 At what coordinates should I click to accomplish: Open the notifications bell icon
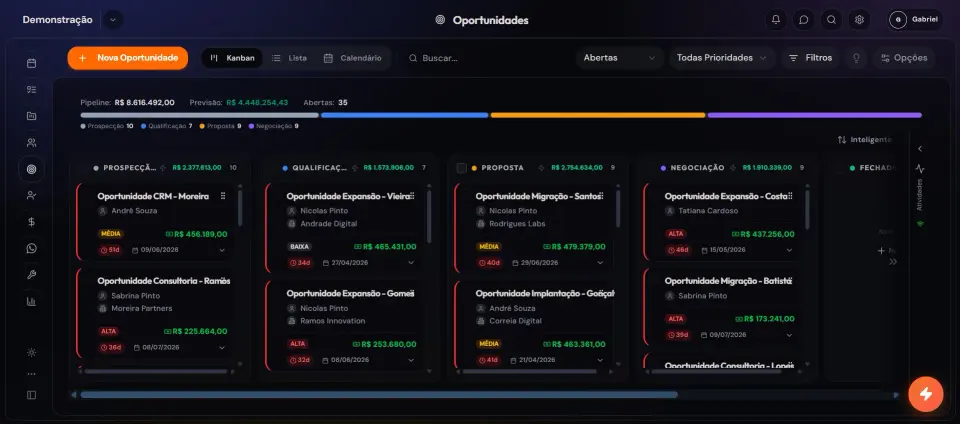(x=776, y=20)
